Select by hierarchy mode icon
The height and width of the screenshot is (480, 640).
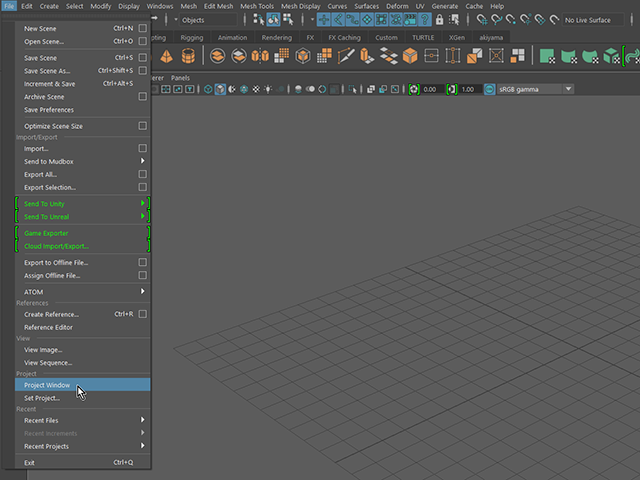pos(258,19)
